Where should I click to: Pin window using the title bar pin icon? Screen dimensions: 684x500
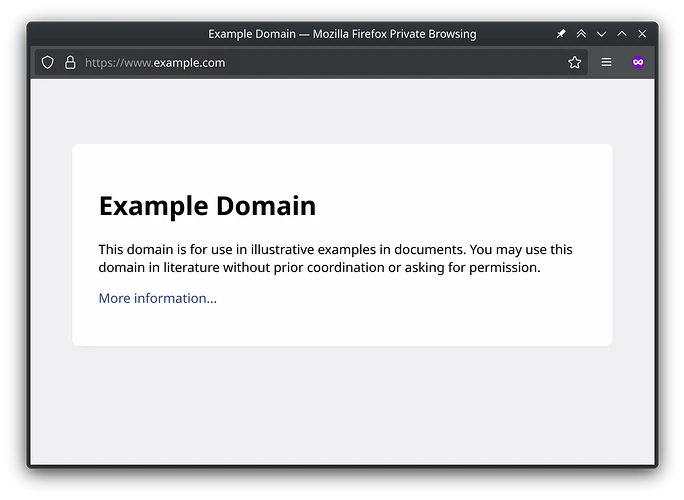coord(561,34)
